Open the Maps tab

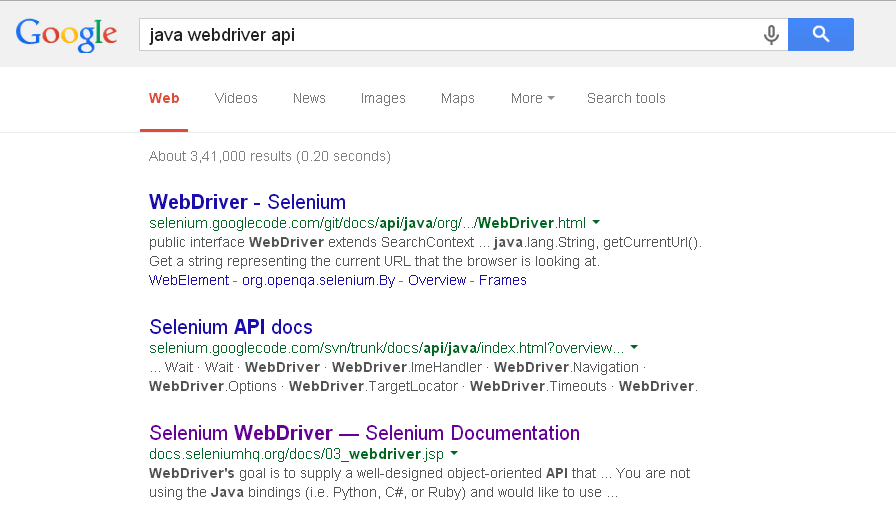point(458,98)
